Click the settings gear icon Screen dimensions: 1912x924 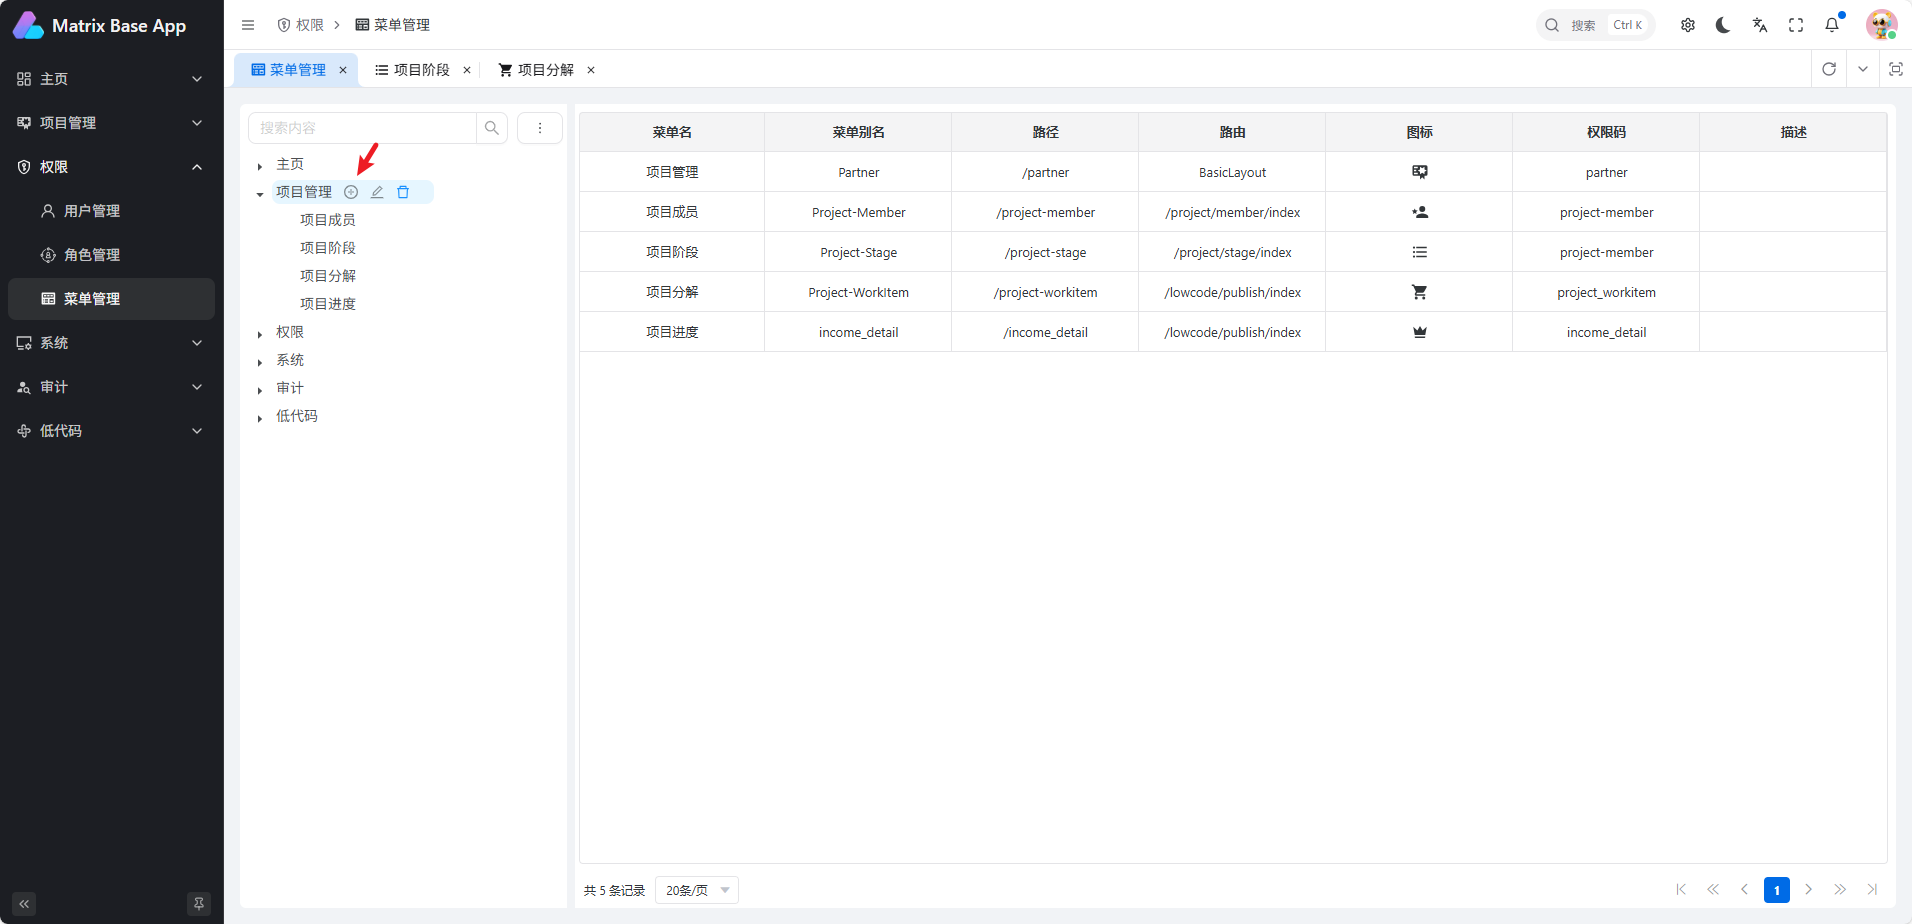pyautogui.click(x=1687, y=25)
